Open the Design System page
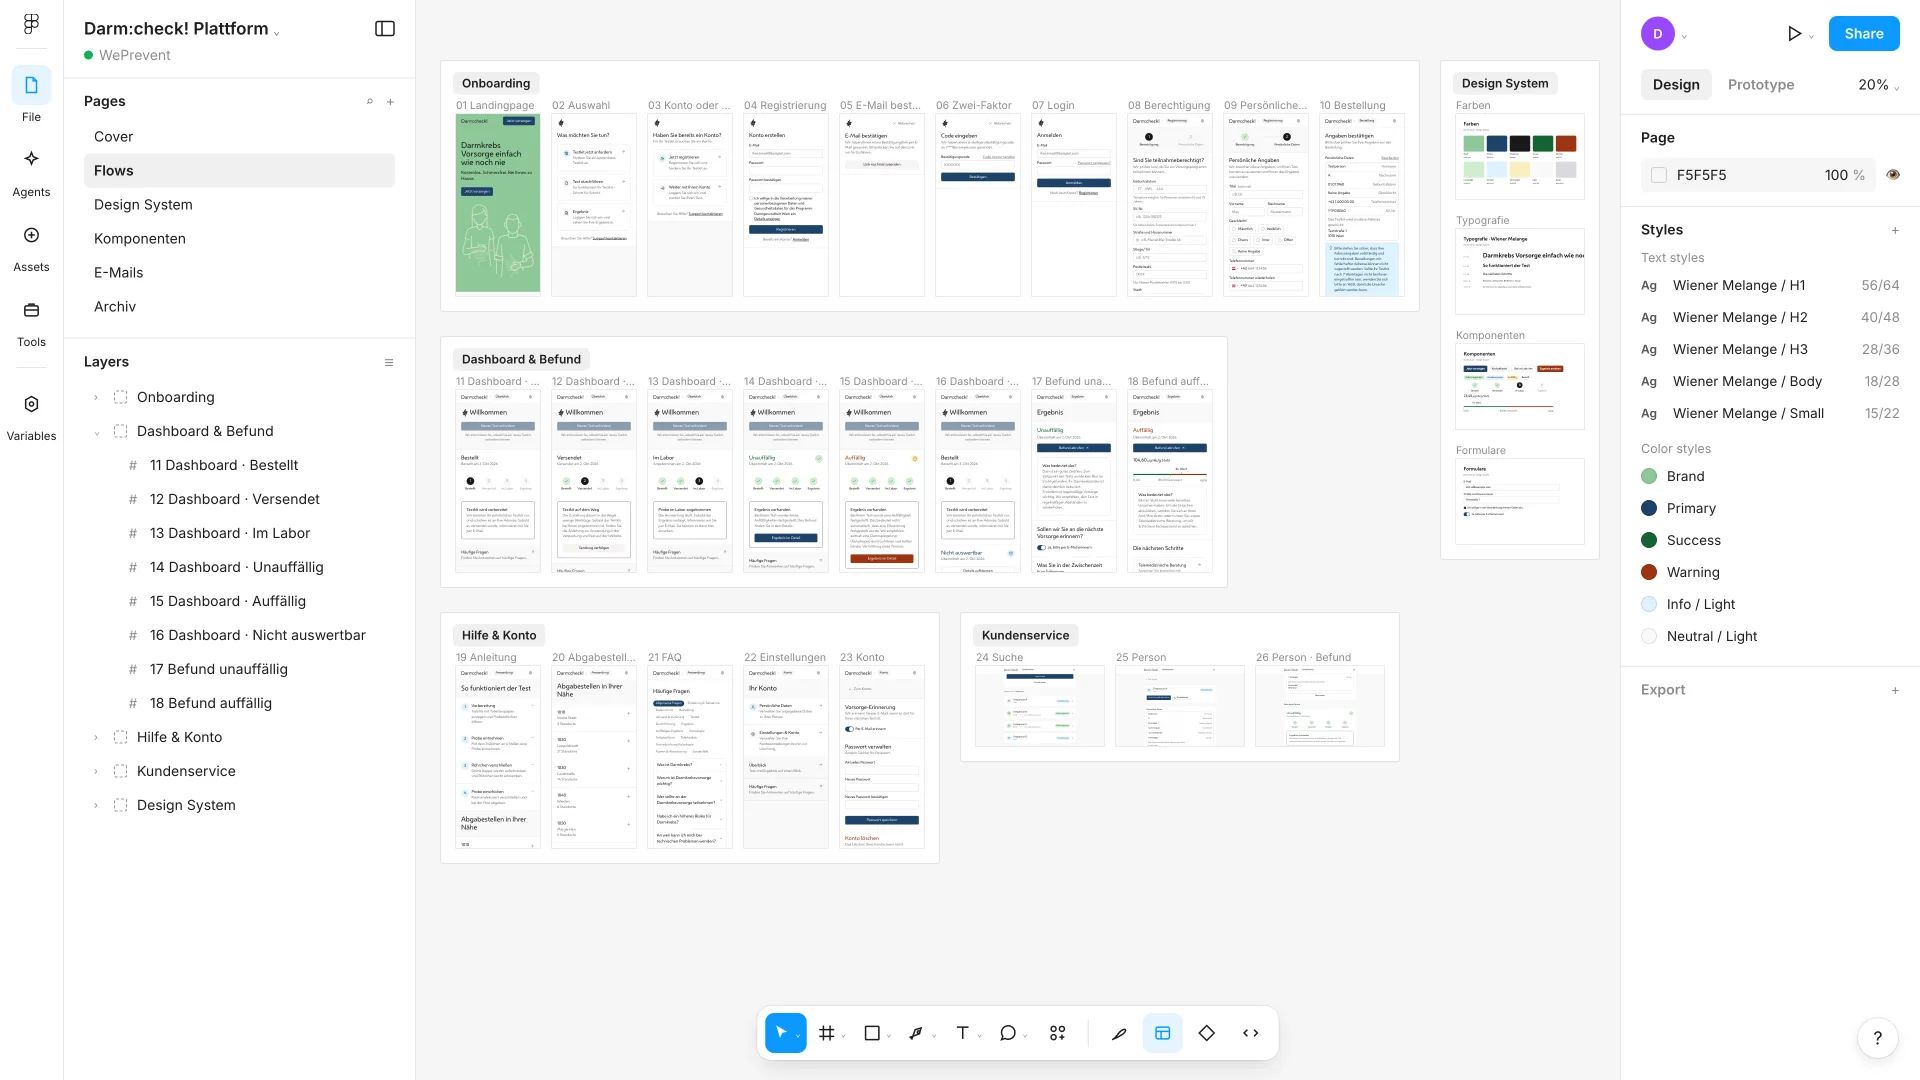This screenshot has height=1080, width=1920. (x=239, y=205)
